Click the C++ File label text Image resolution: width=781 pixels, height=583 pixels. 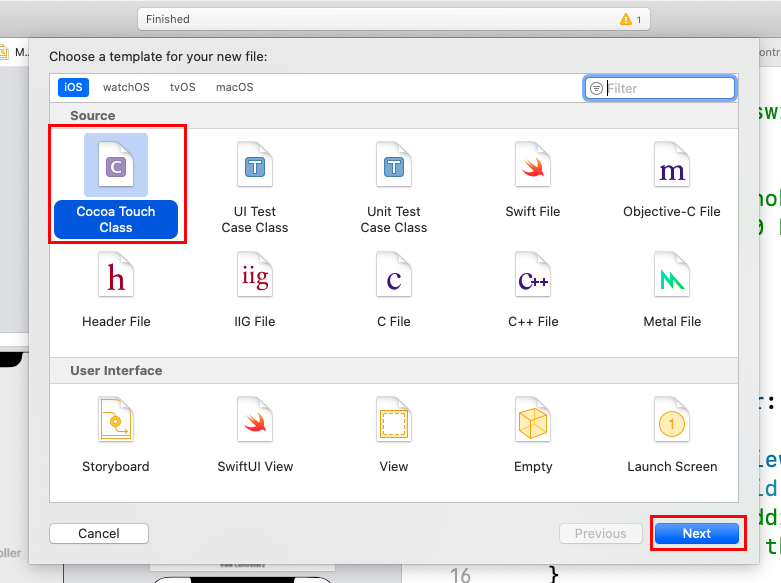tap(533, 321)
